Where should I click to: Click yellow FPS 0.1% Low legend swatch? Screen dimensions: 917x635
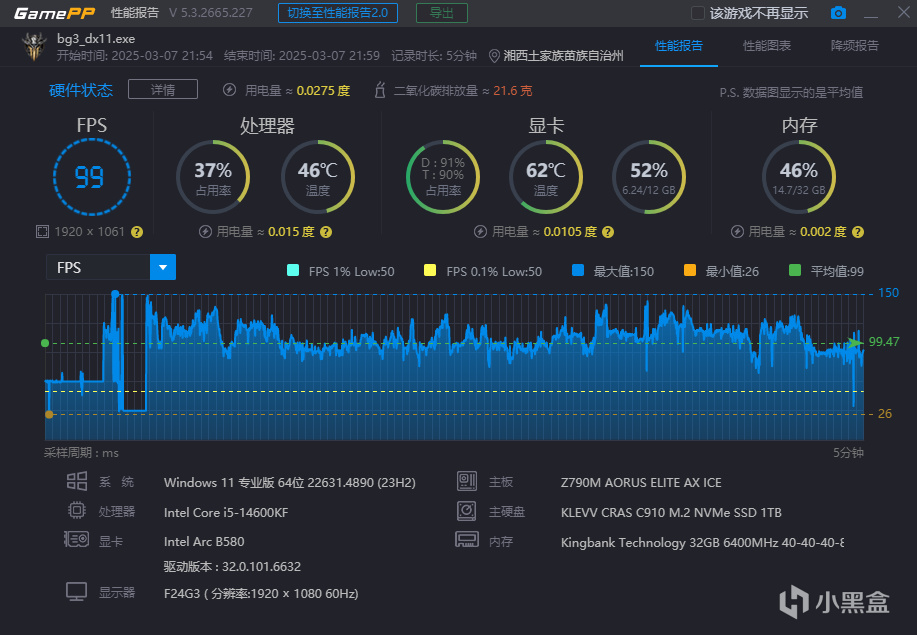[x=430, y=270]
